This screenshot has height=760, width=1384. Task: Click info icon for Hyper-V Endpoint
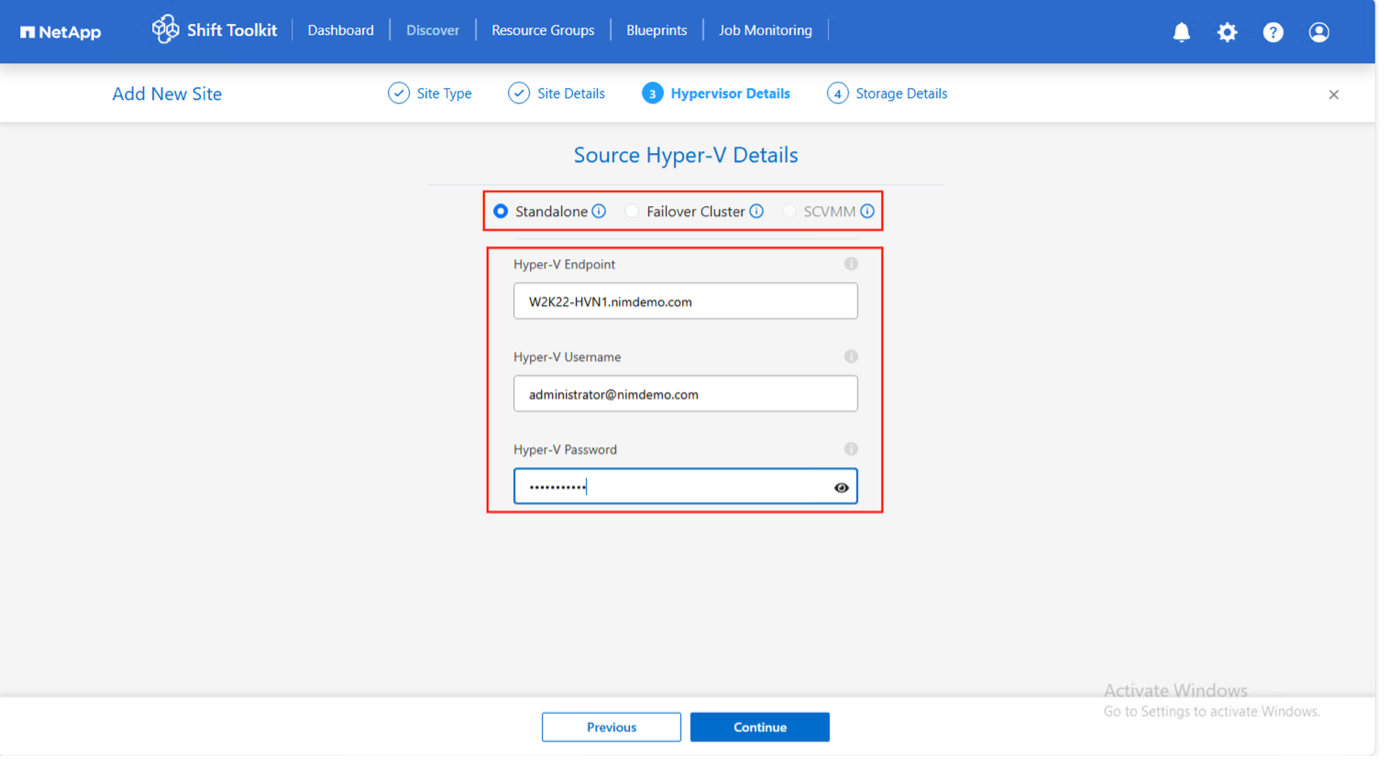point(851,264)
